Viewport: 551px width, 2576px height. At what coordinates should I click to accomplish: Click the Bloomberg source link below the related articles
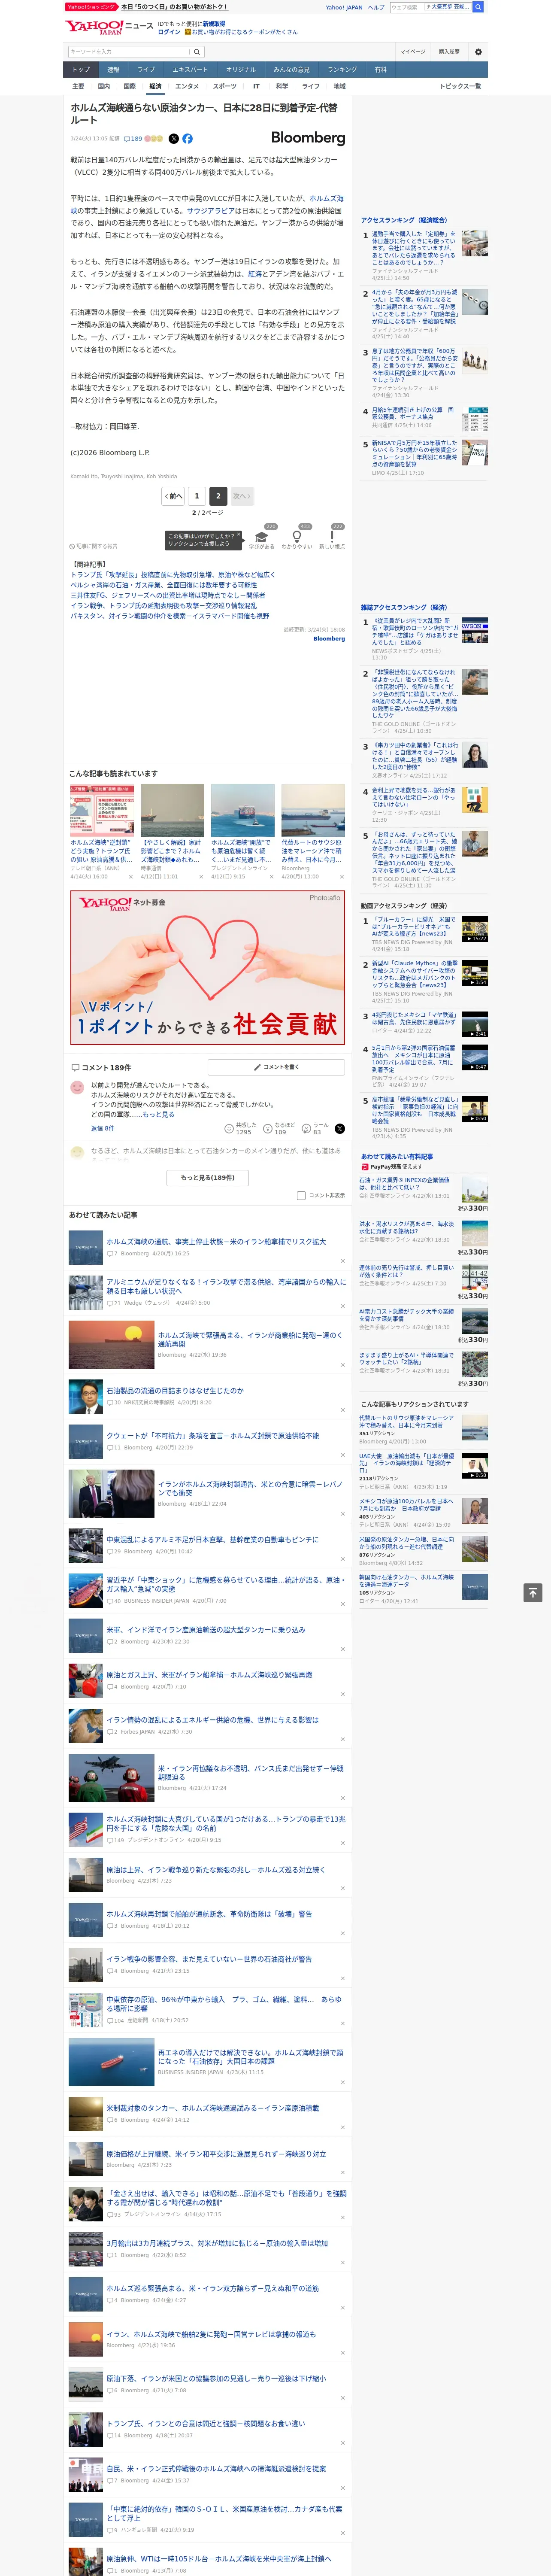[329, 638]
